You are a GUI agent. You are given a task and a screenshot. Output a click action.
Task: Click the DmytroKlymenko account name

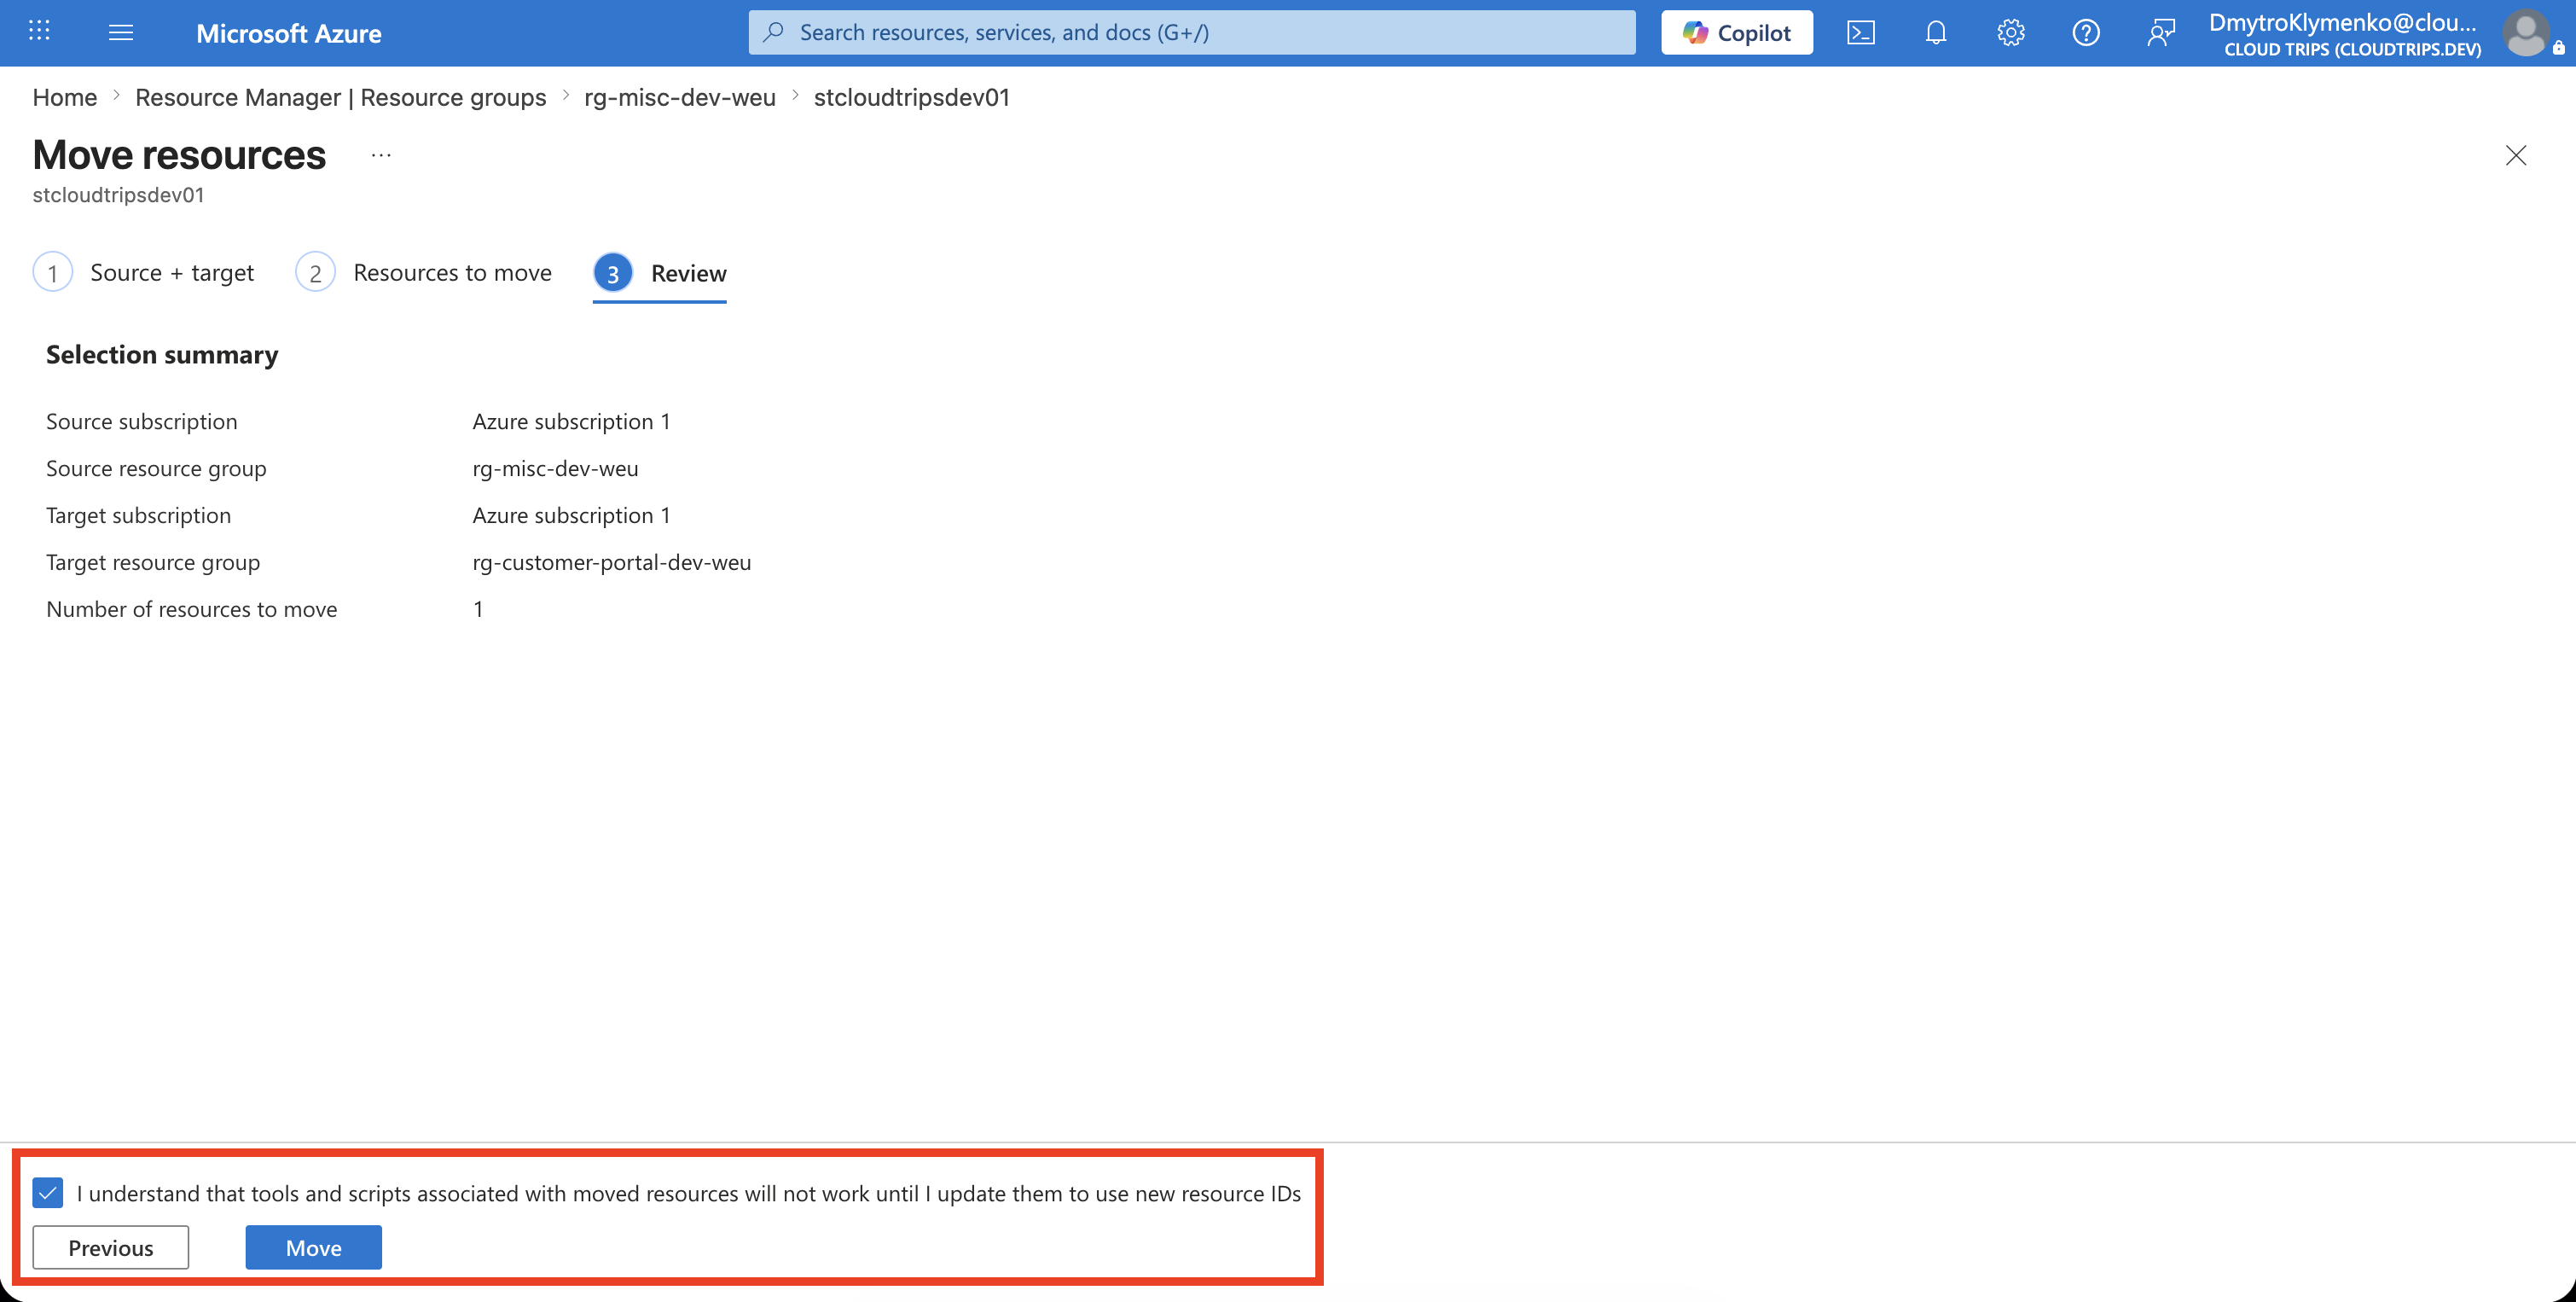tap(2343, 22)
